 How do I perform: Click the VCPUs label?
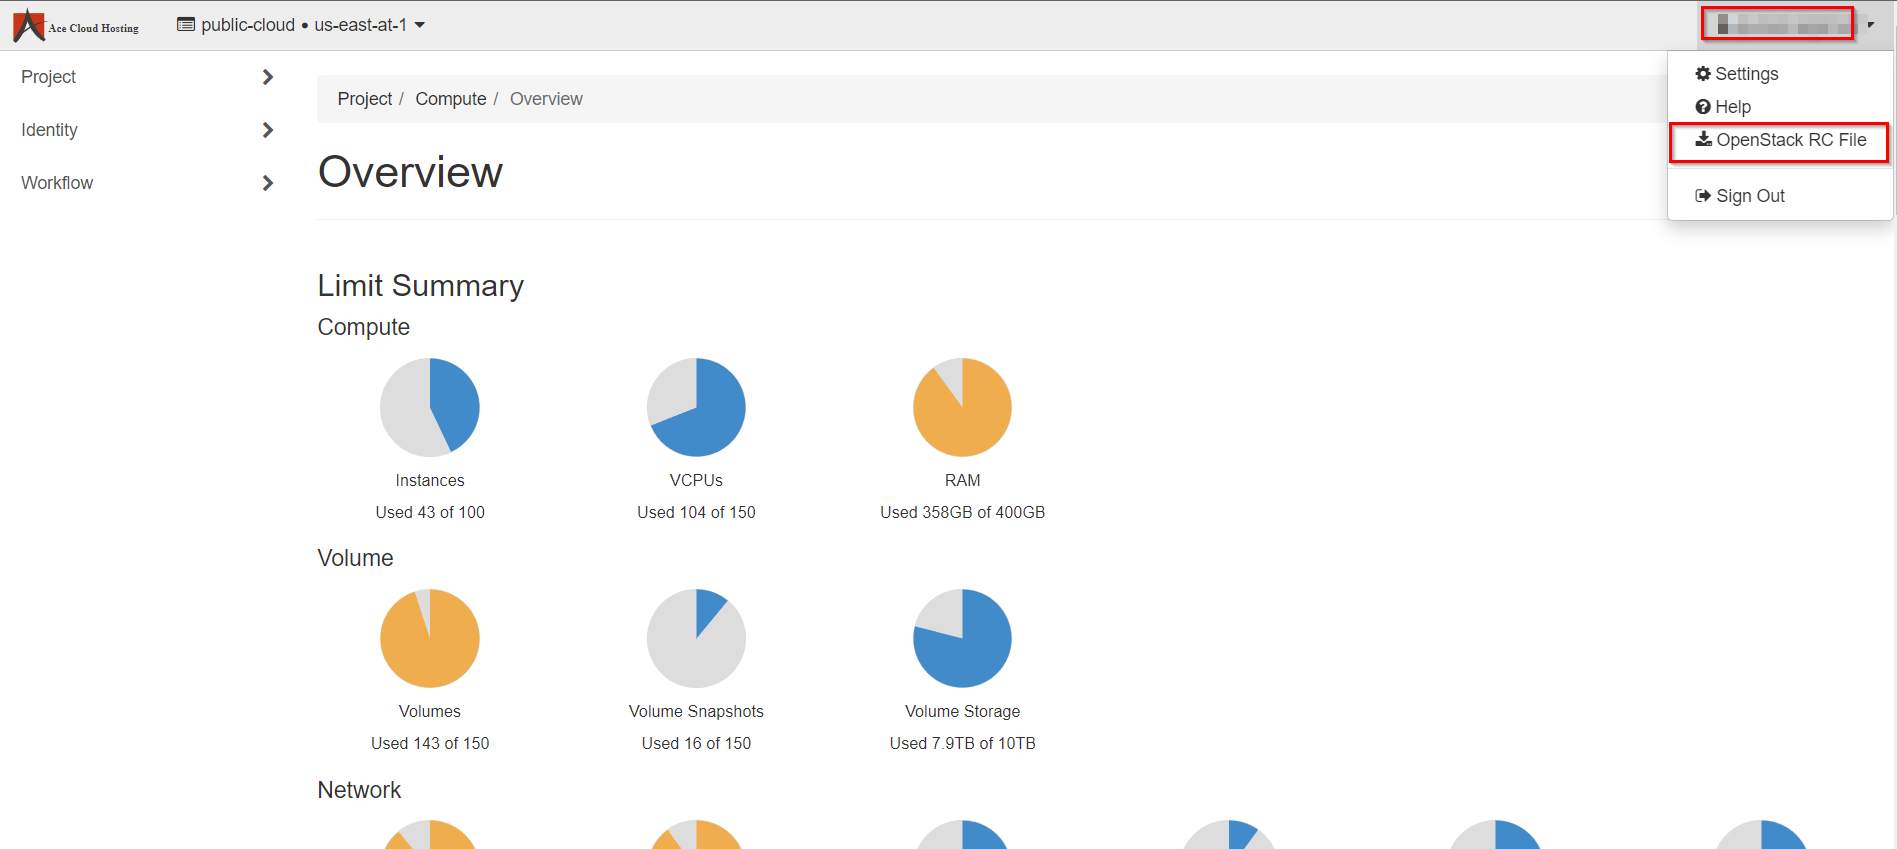tap(696, 480)
